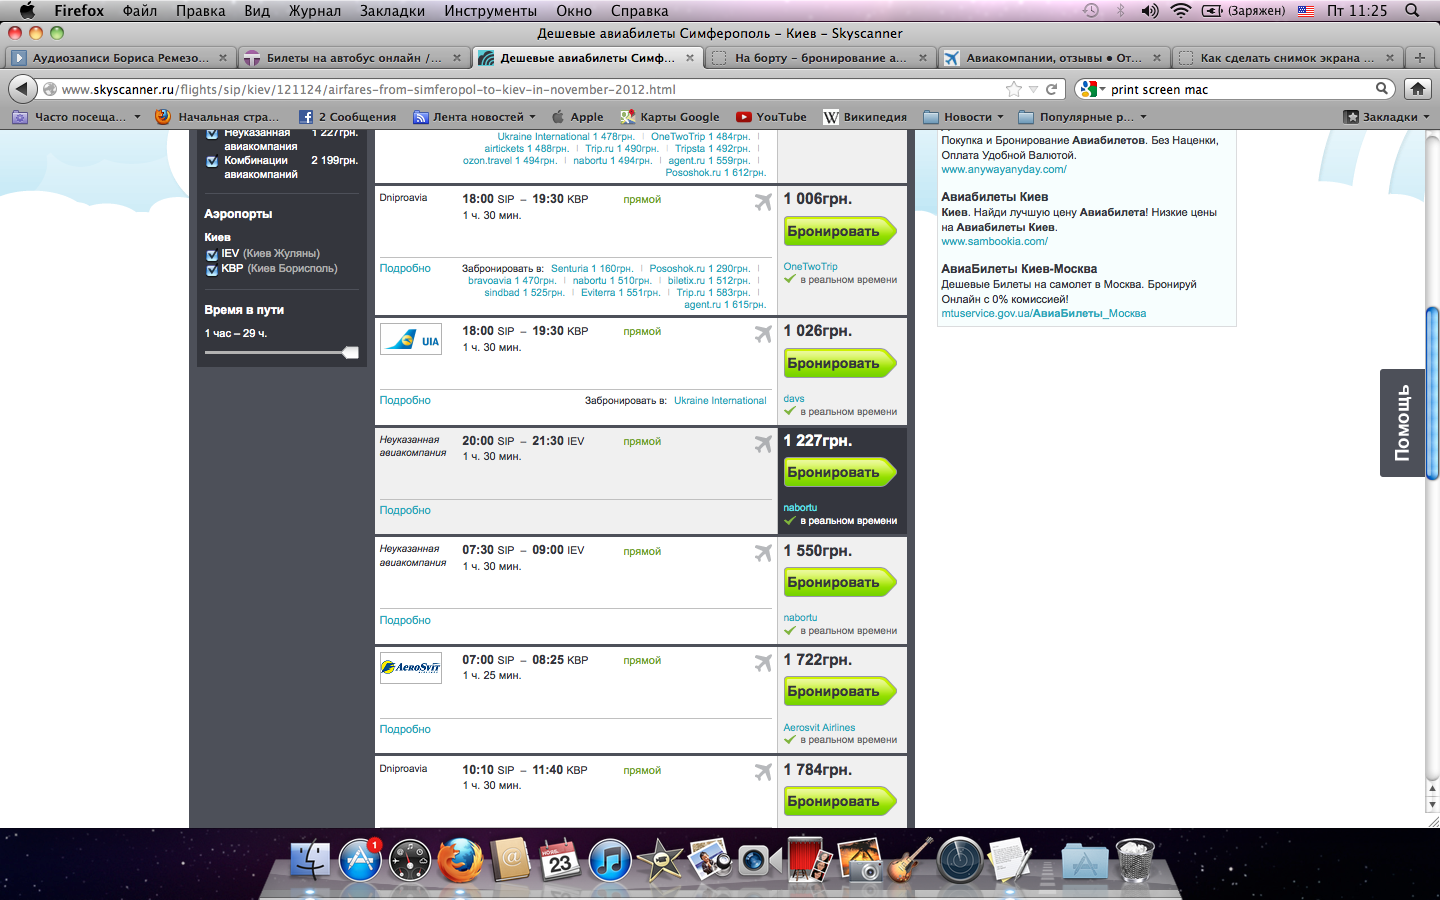
Task: Open the iTunes icon in the Dock
Action: point(609,861)
